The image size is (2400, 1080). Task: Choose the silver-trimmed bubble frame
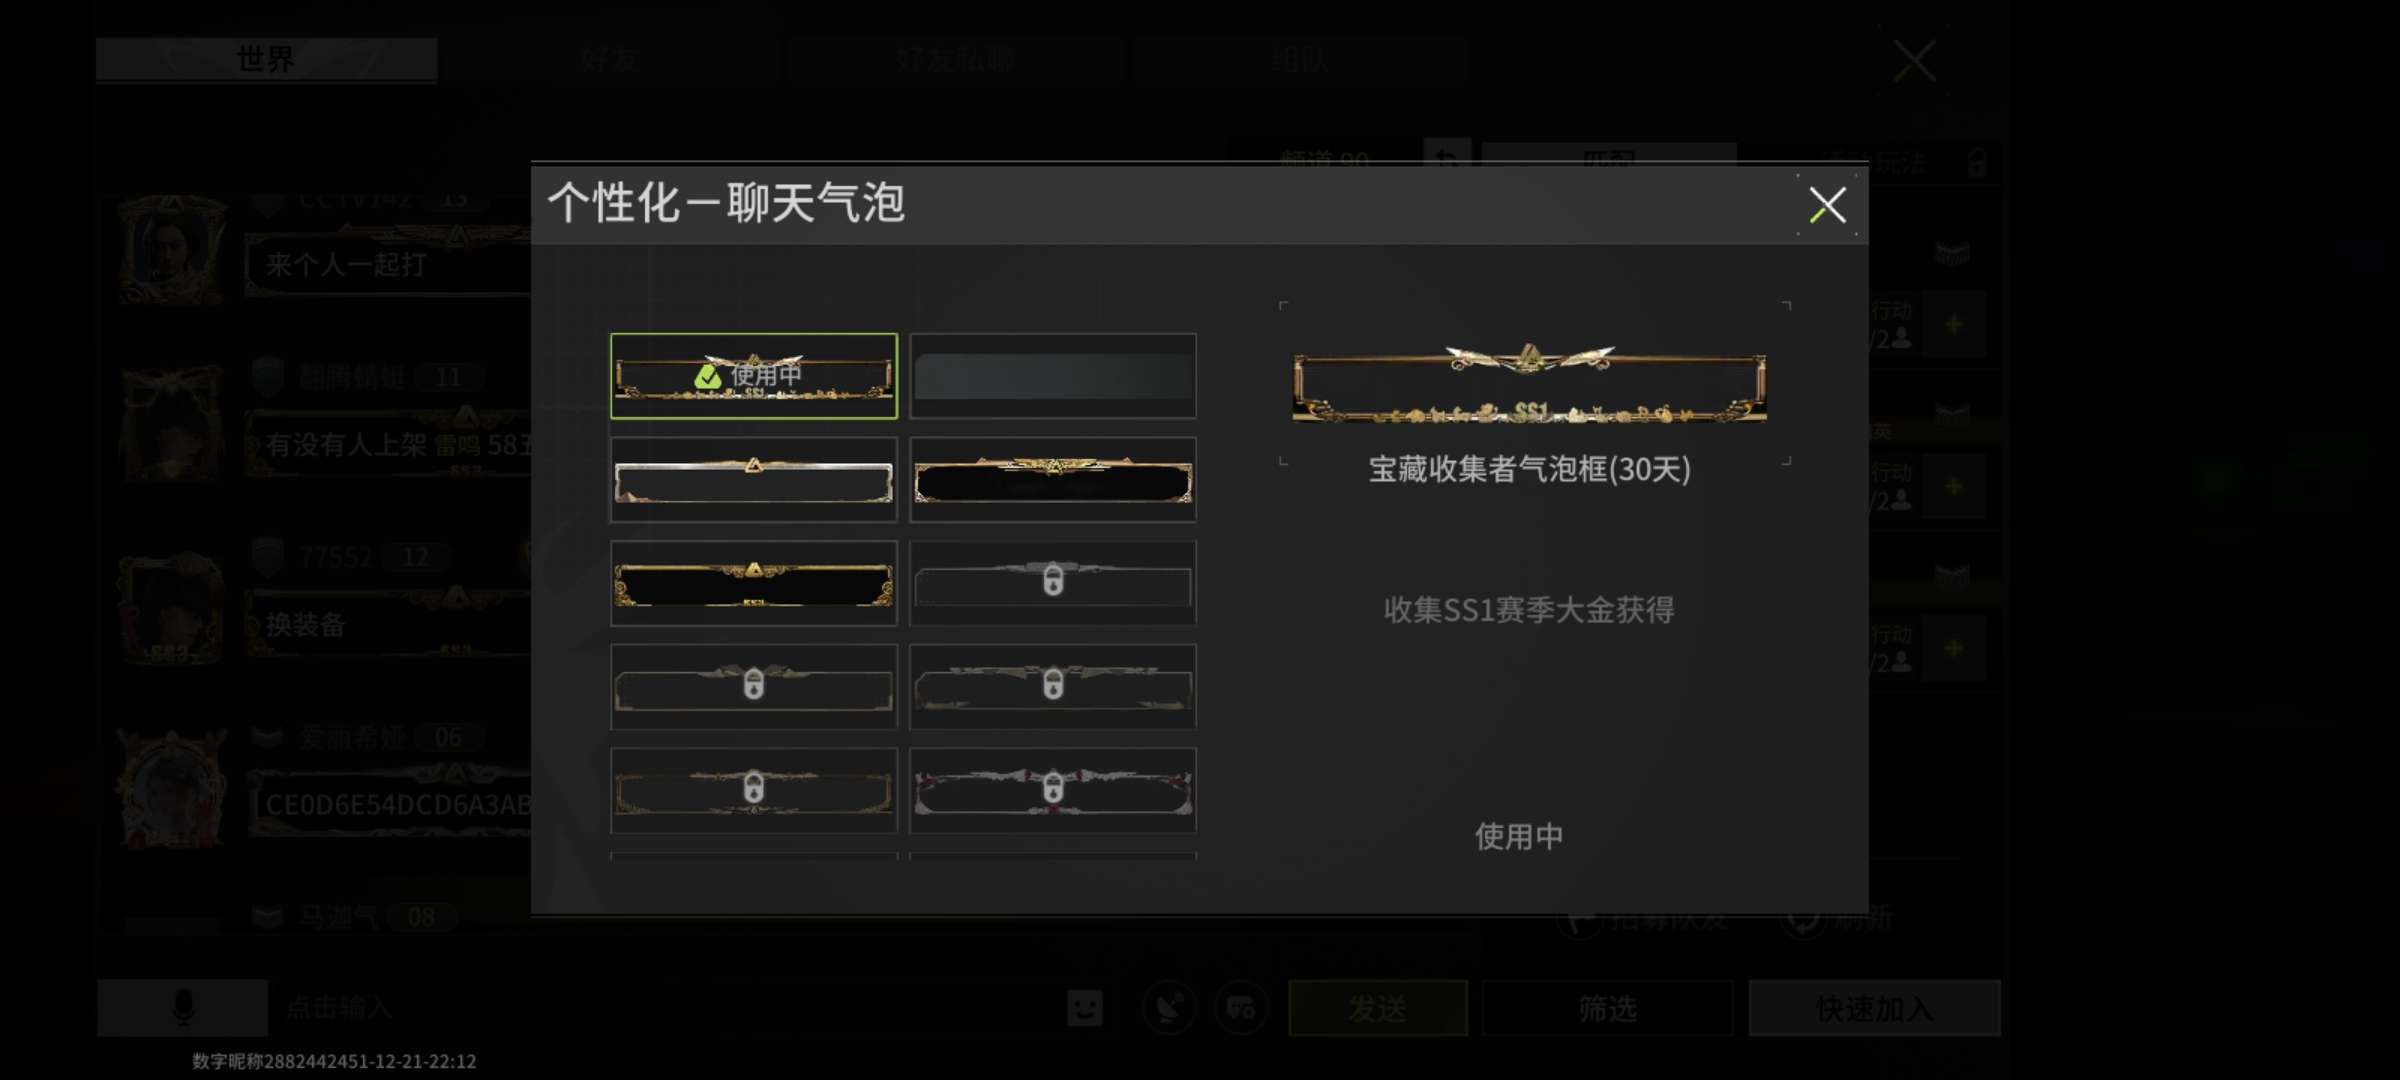pos(754,480)
